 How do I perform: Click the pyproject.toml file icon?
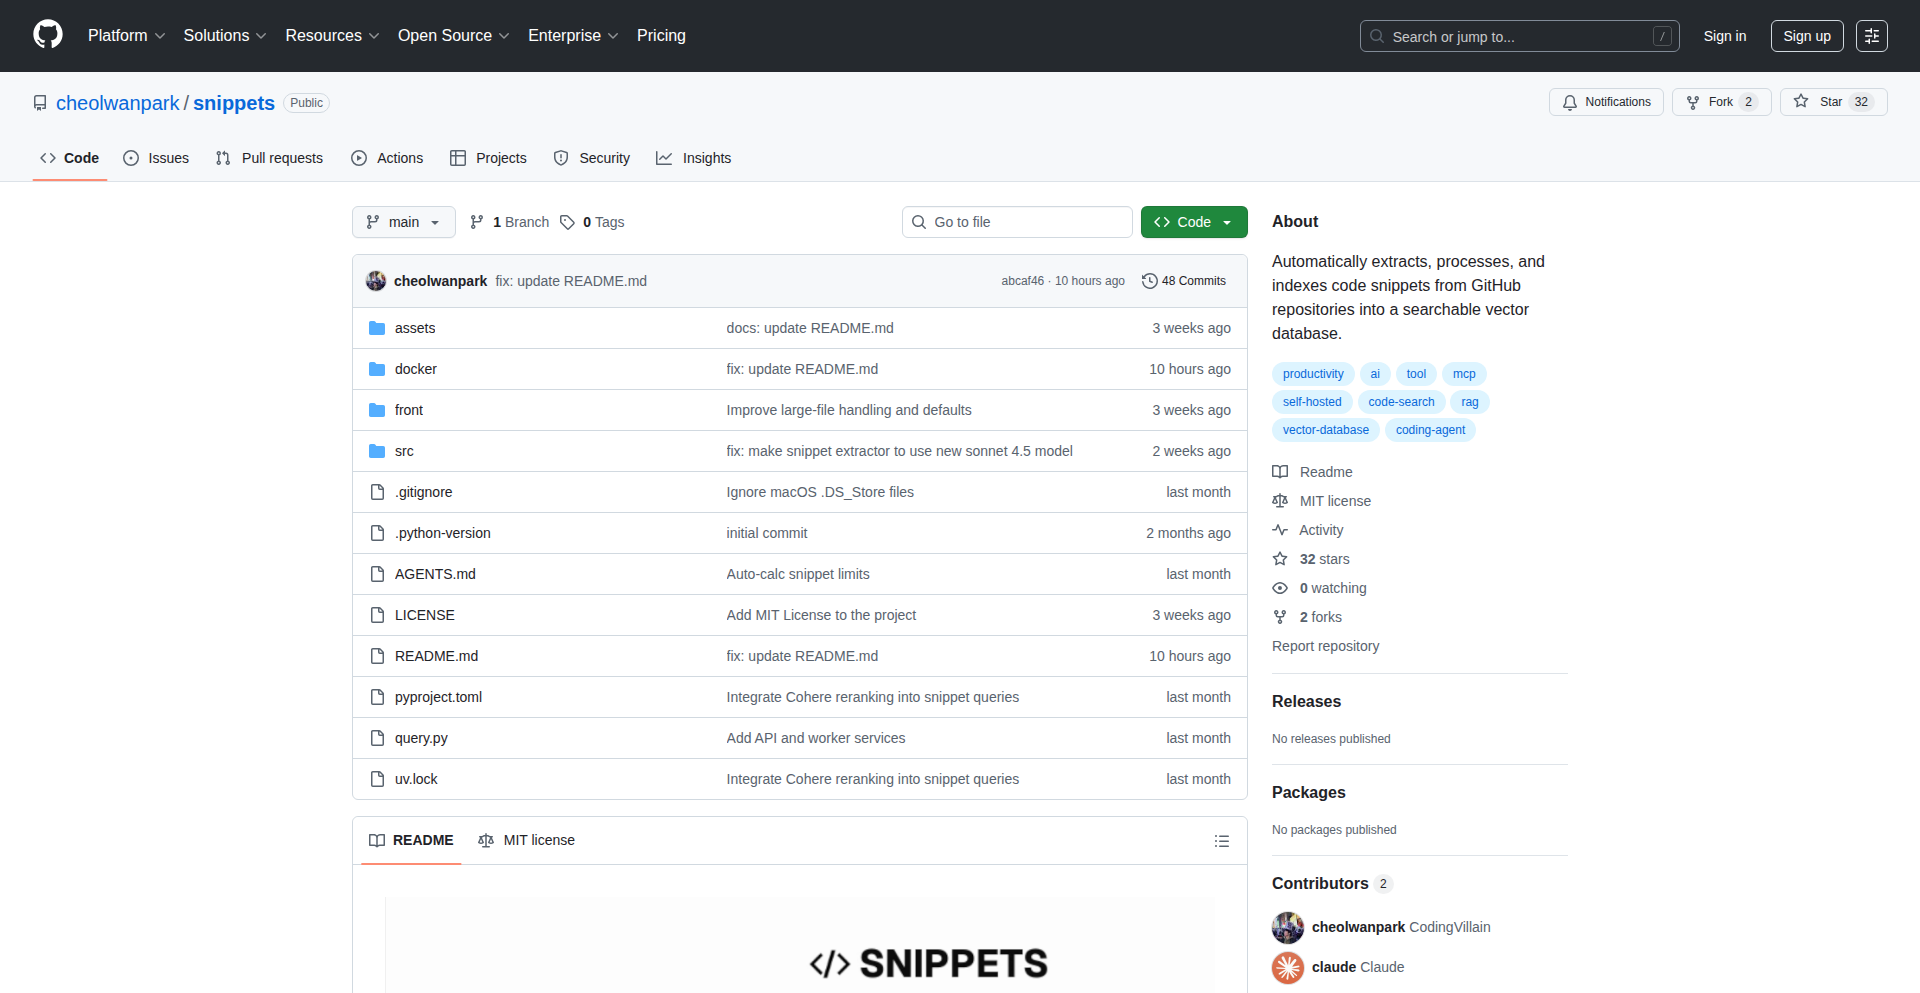[x=377, y=697]
